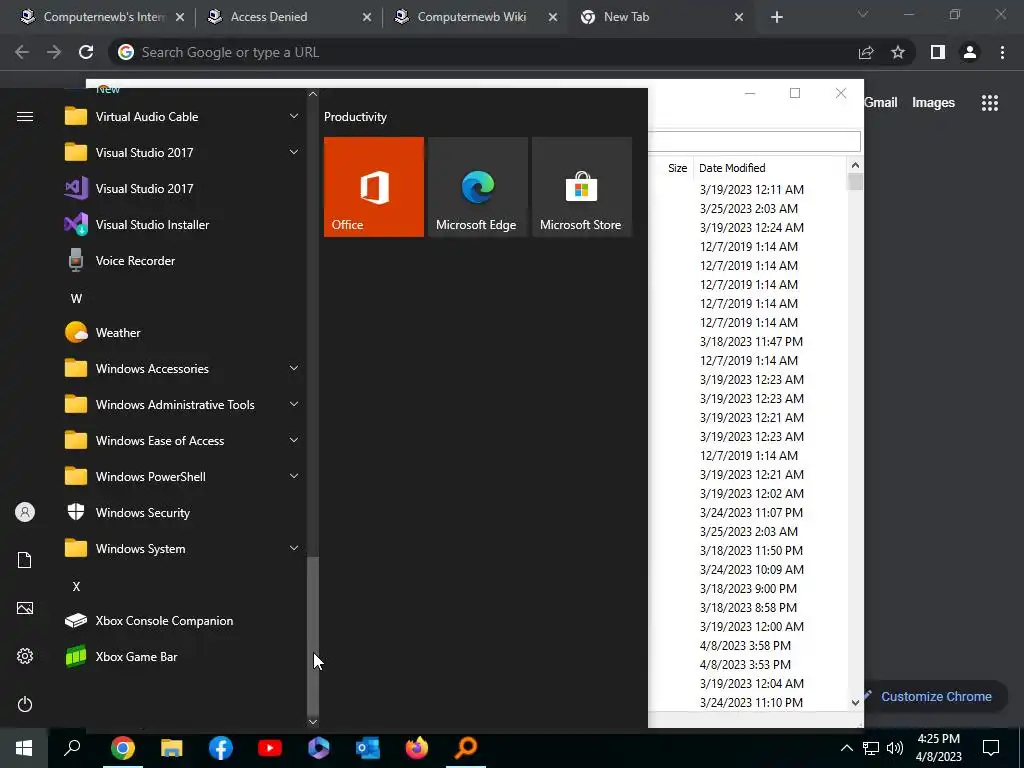Open Chrome profile avatar icon
1024x768 pixels.
click(970, 52)
